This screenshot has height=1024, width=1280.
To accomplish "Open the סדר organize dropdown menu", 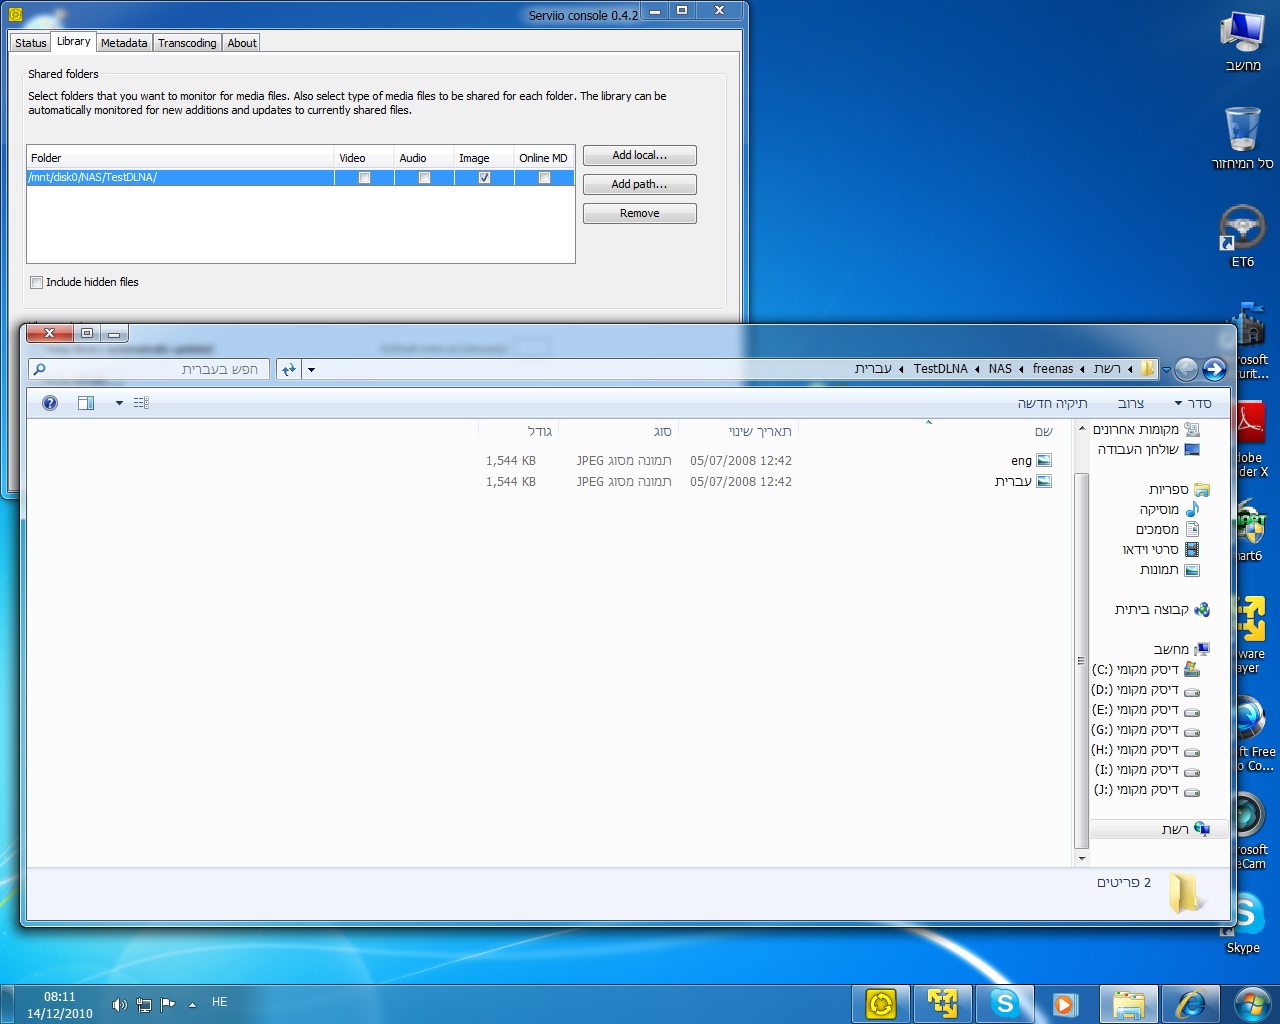I will click(x=1193, y=403).
